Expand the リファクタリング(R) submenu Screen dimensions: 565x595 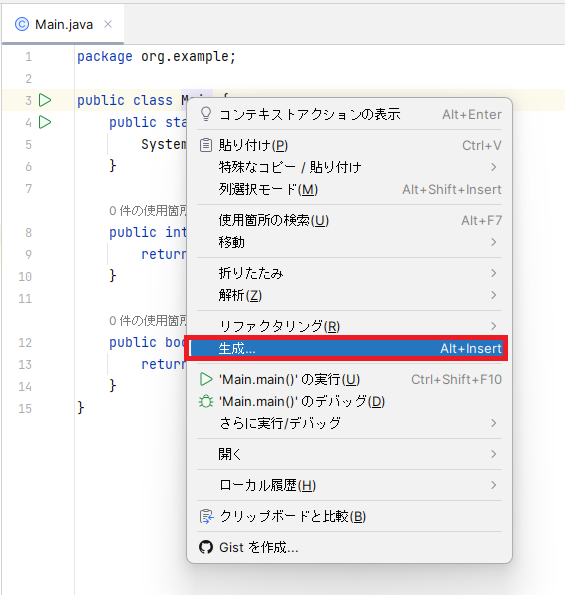pos(349,326)
